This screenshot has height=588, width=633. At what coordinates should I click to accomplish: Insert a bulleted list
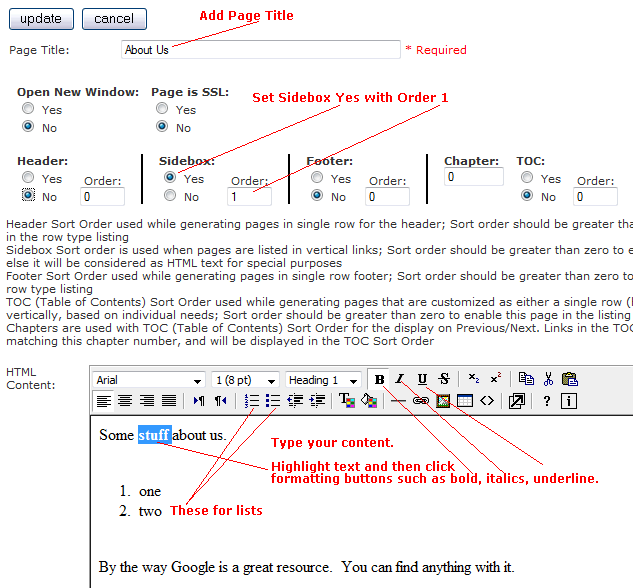tap(273, 401)
